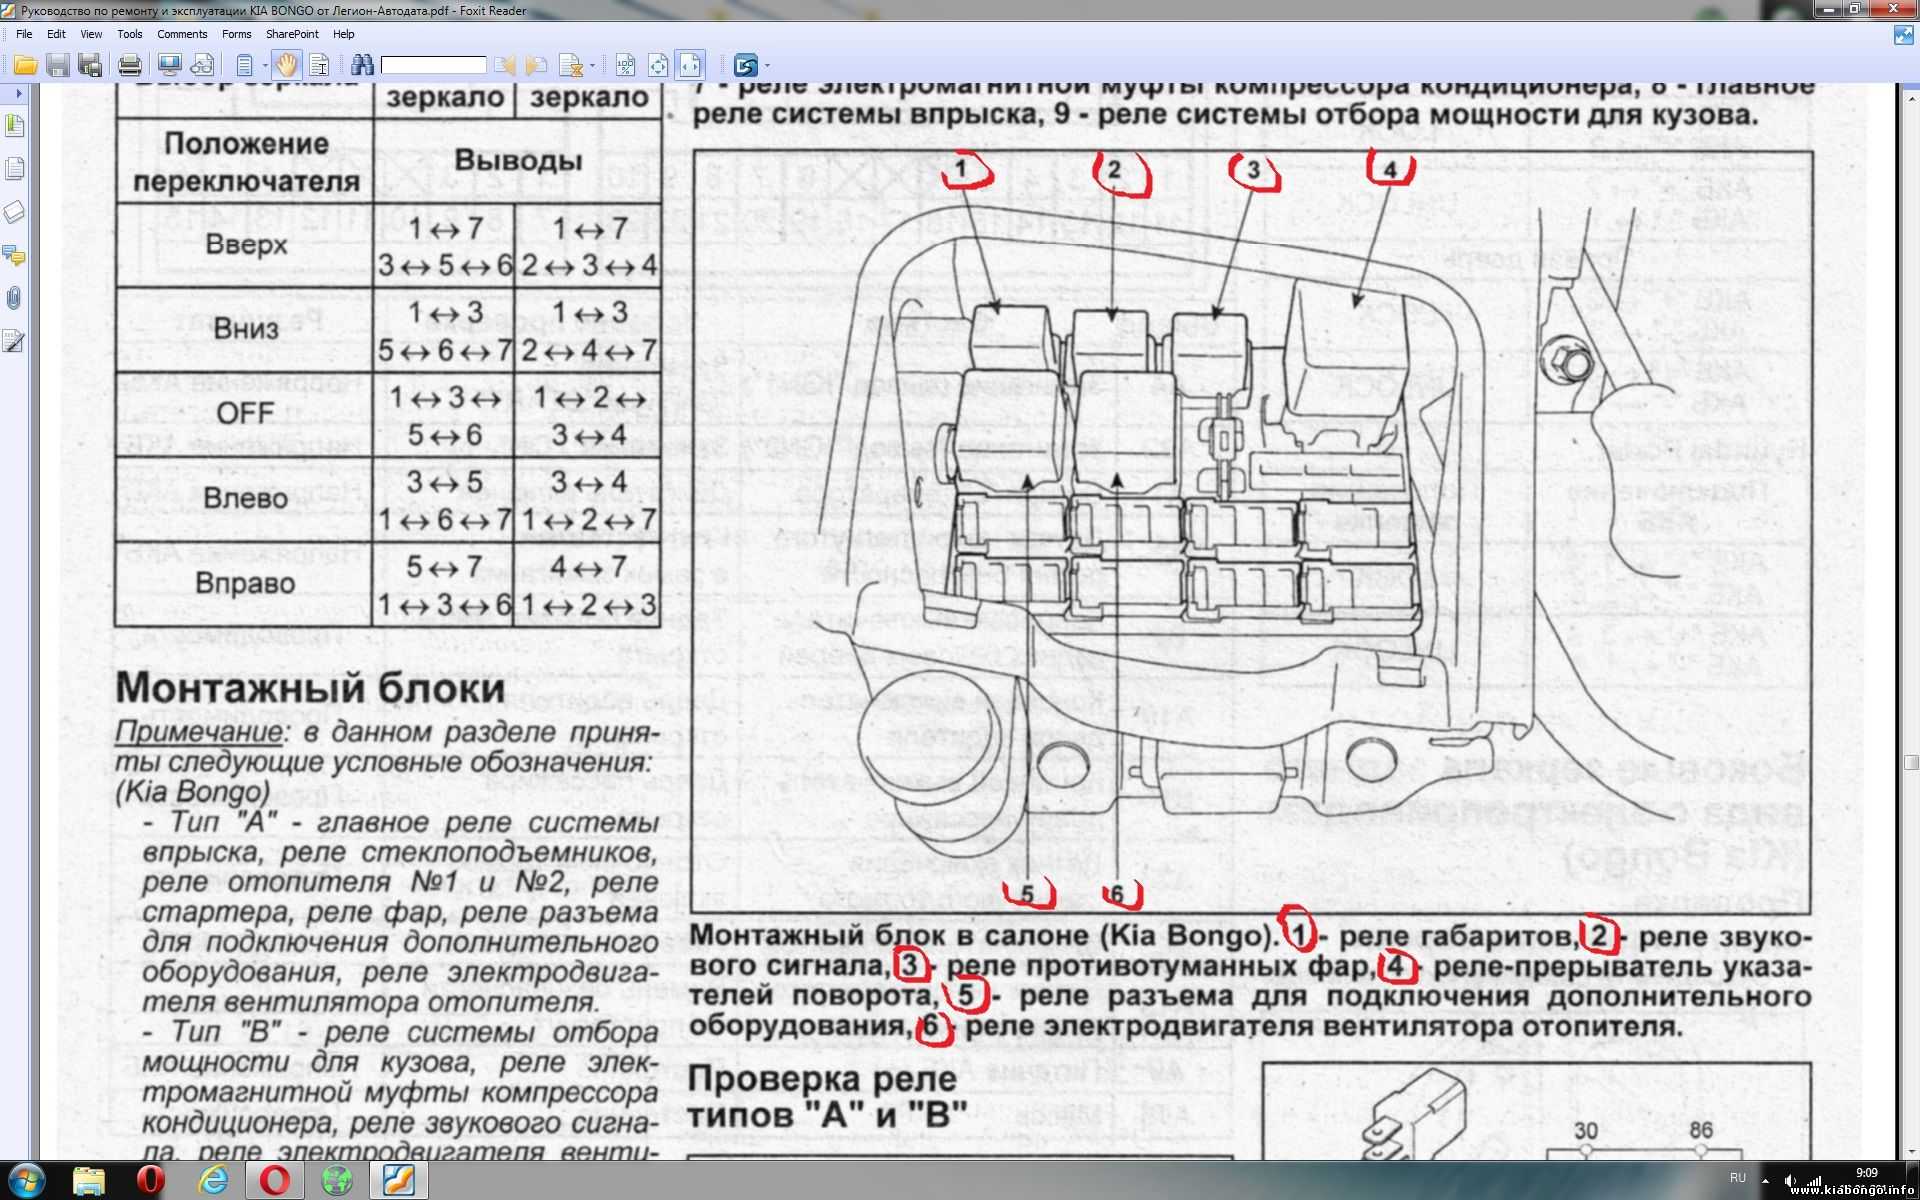
Task: Open the Comments panel icon
Action: click(x=14, y=255)
